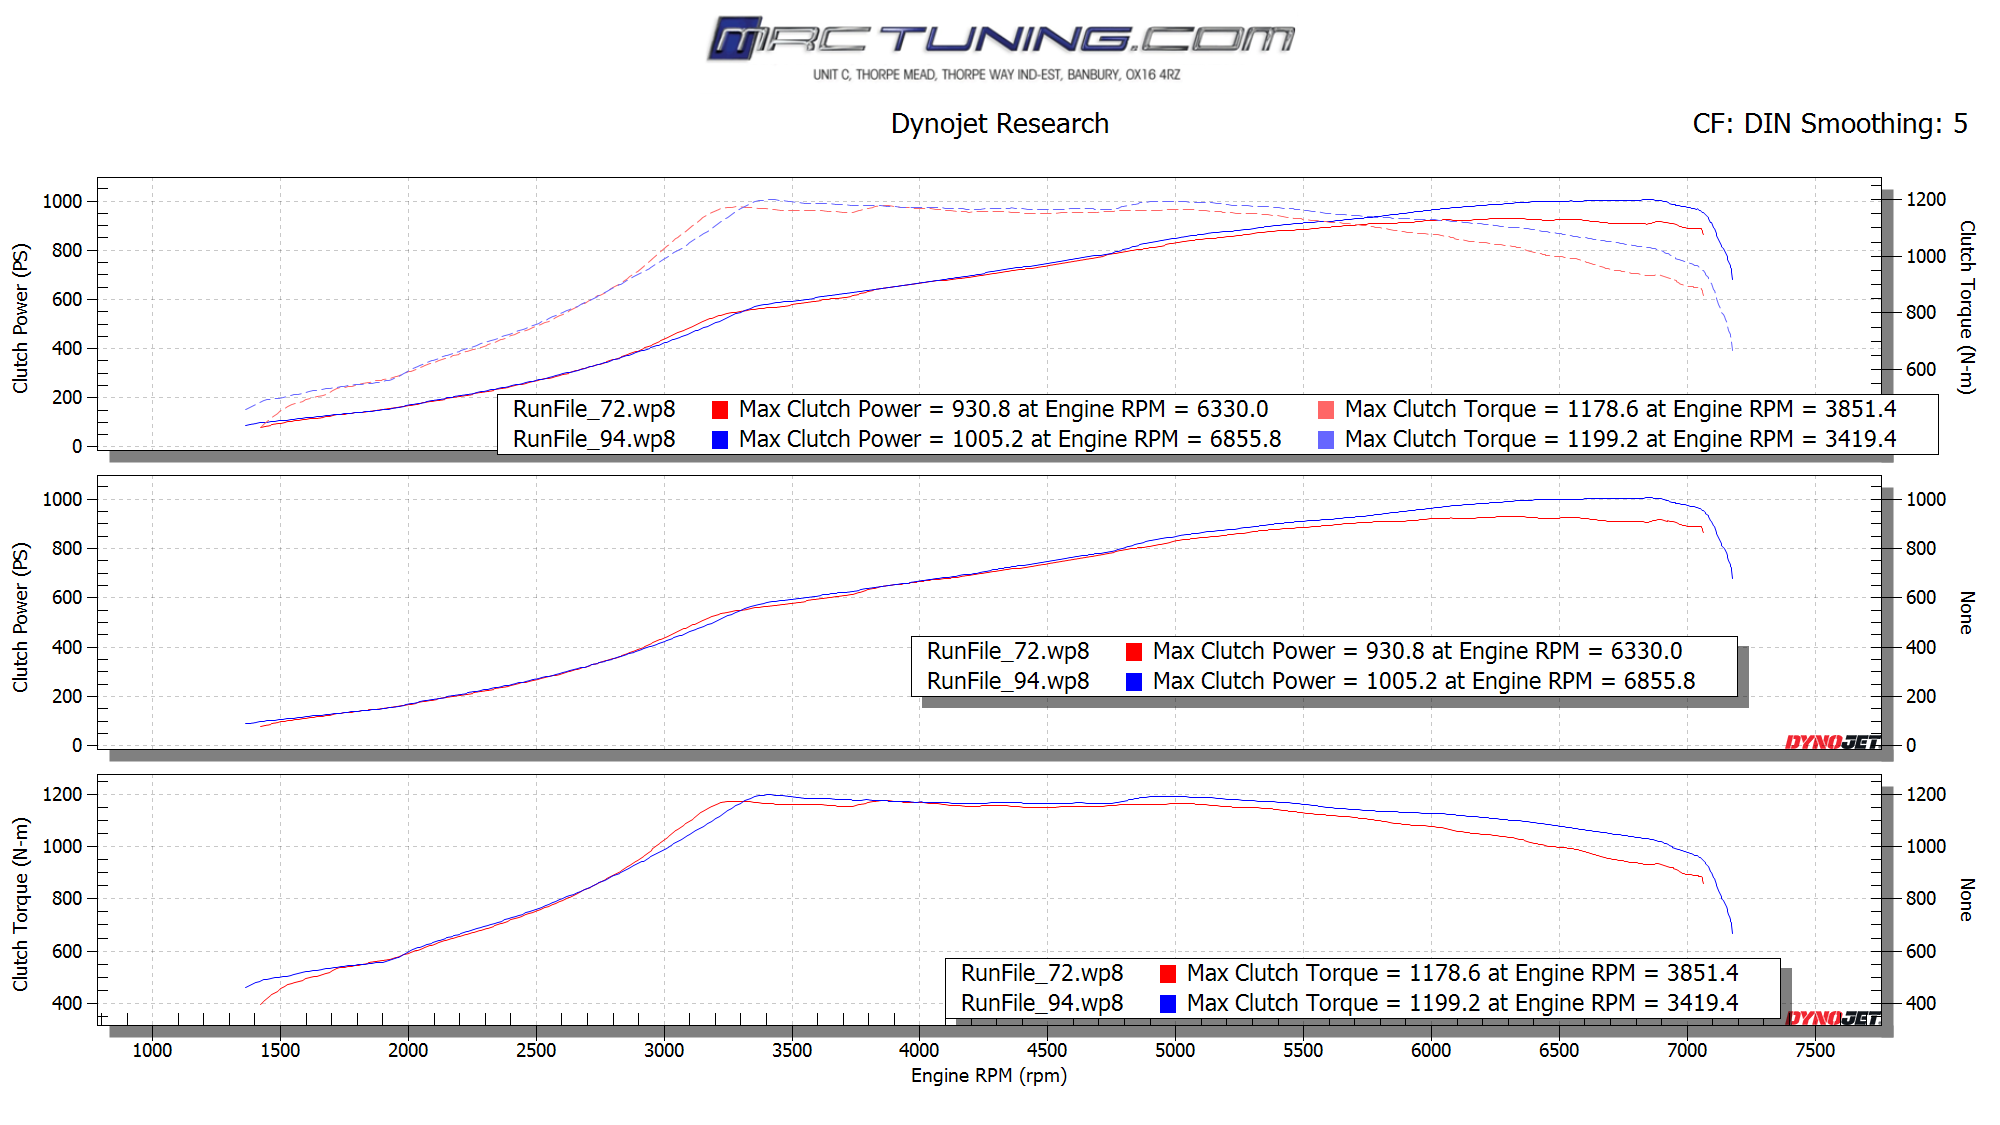This screenshot has height=1125, width=2000.
Task: Click red swatch in bottom torque legend
Action: 1168,974
